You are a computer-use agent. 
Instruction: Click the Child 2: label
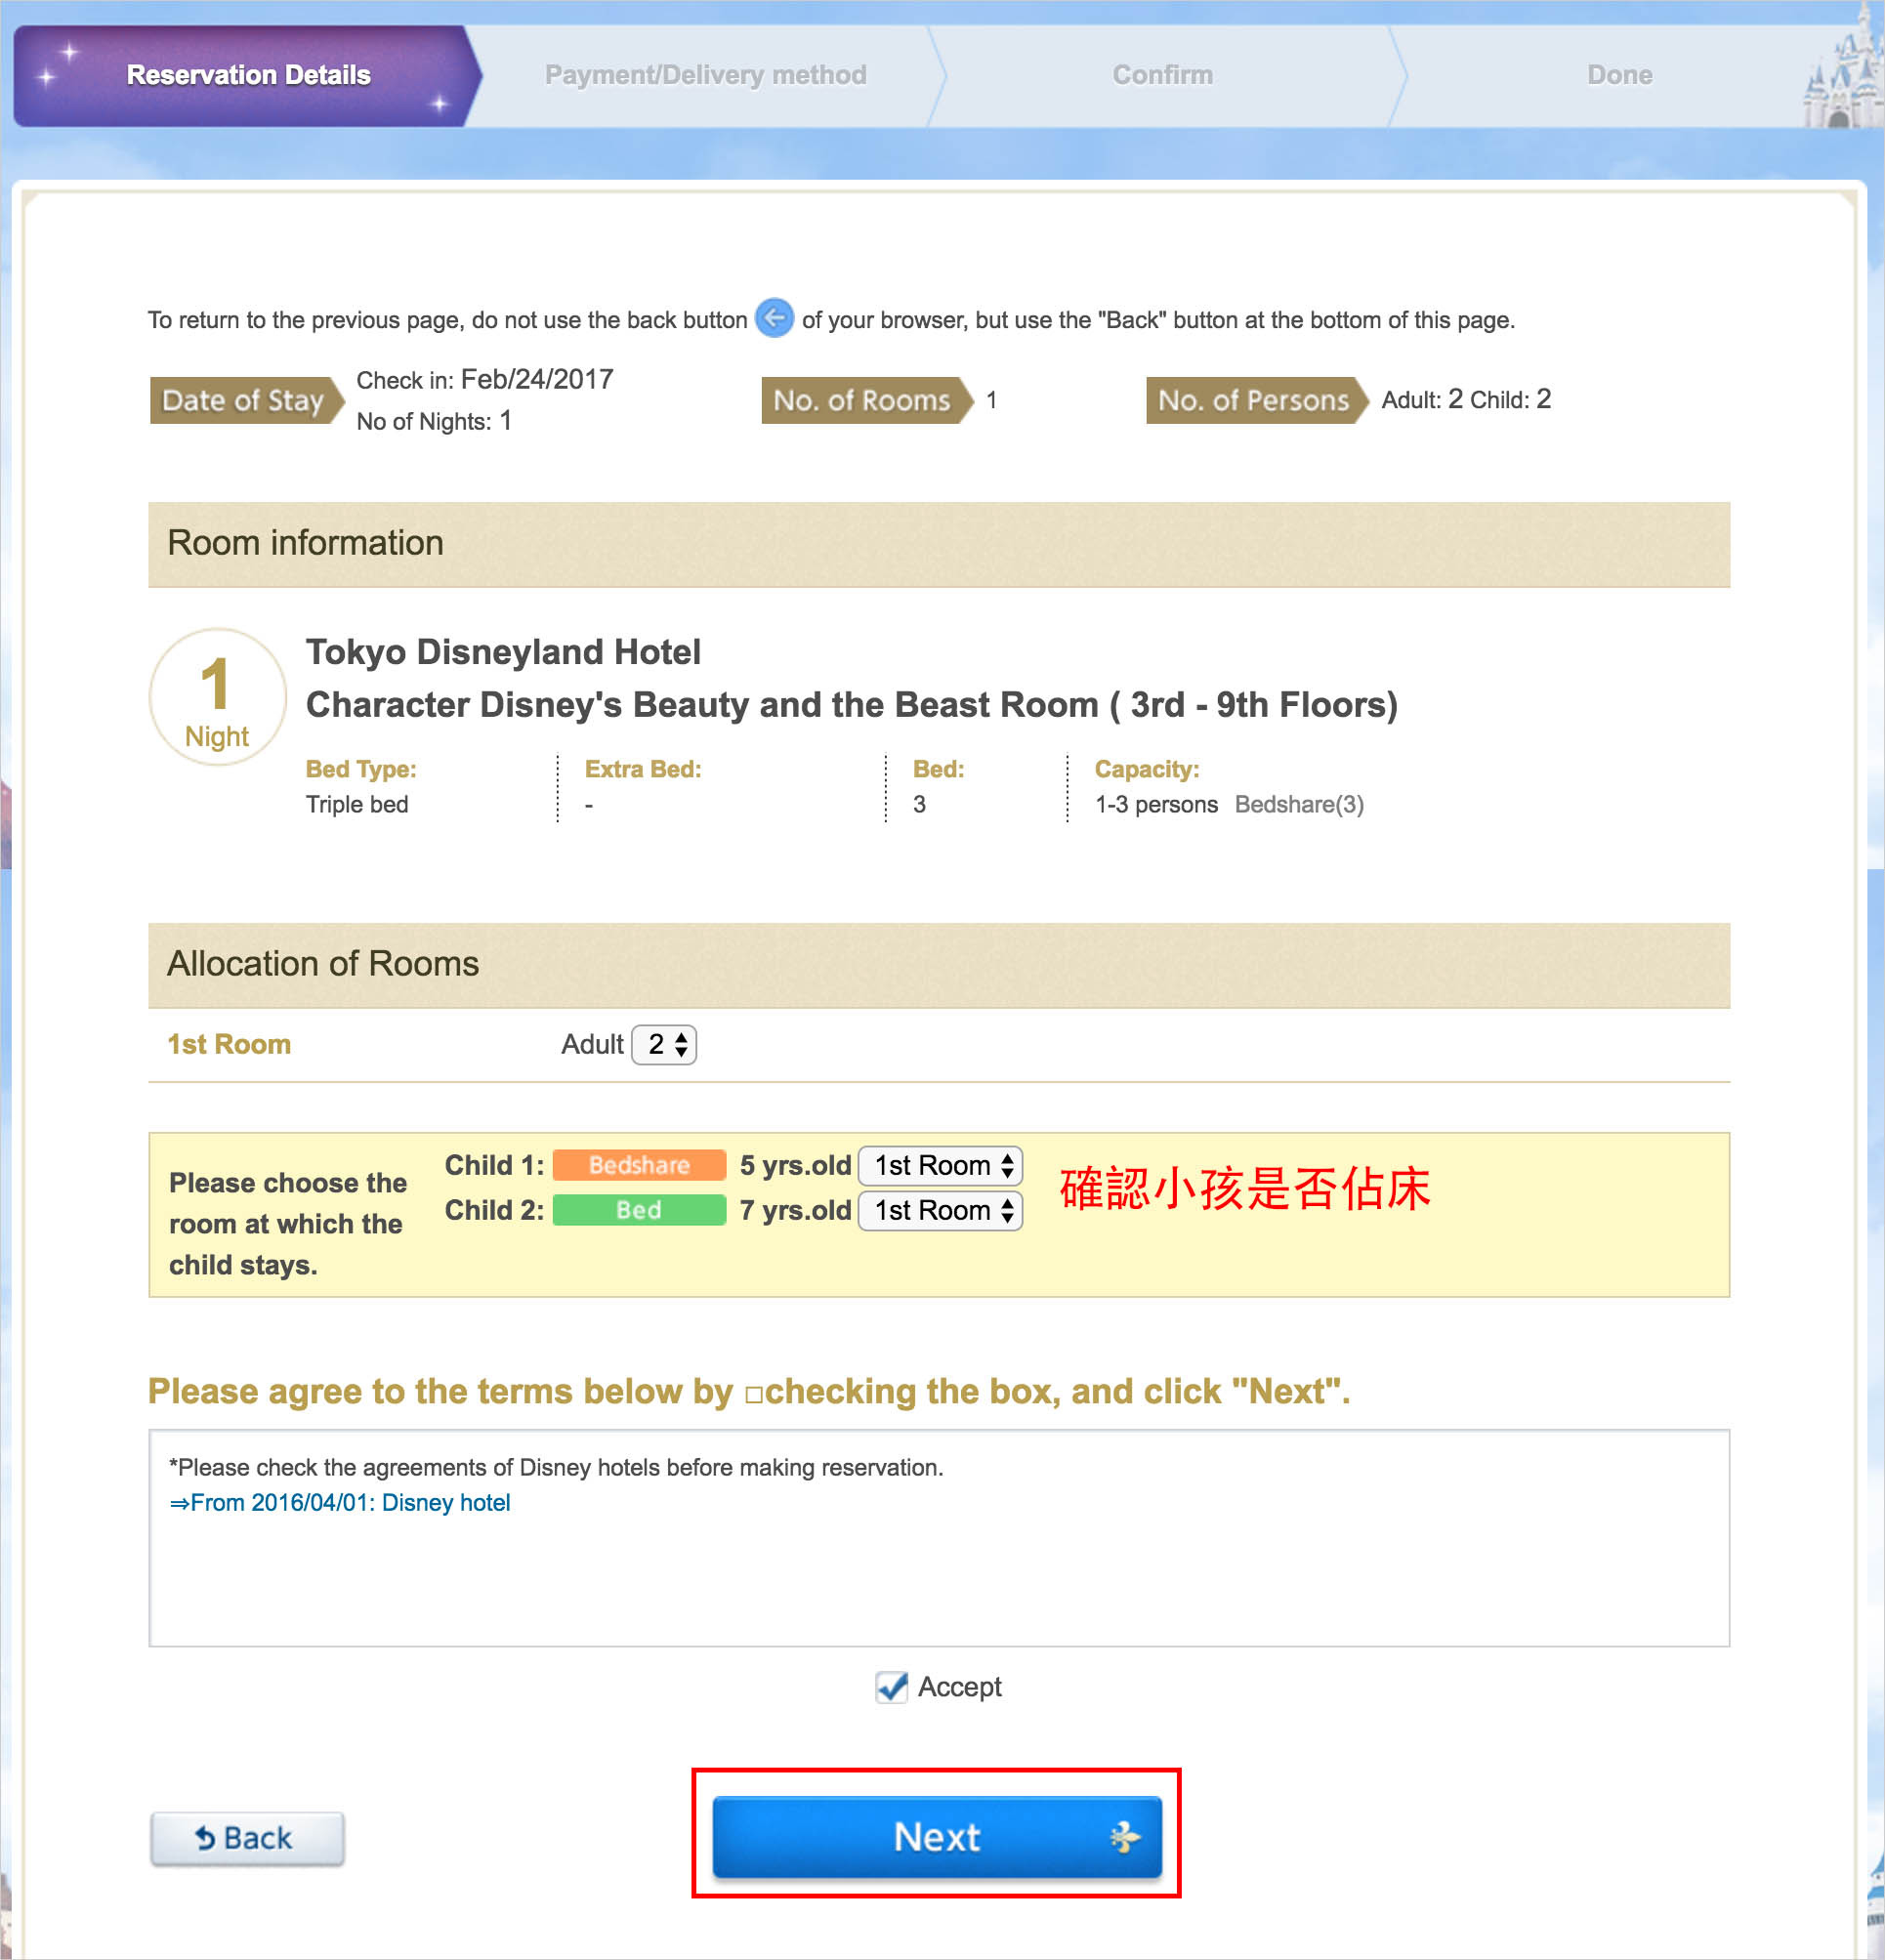point(494,1210)
